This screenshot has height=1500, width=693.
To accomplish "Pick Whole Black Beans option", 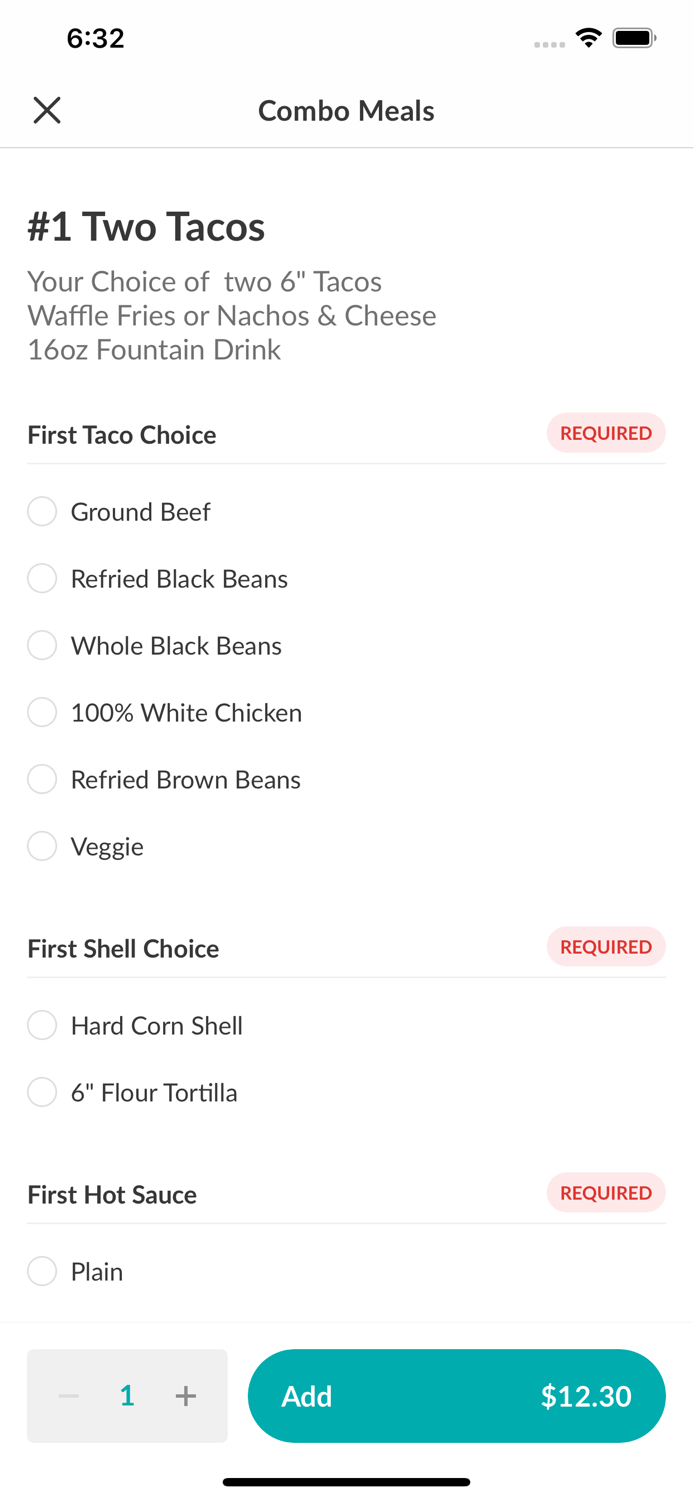I will click(42, 646).
